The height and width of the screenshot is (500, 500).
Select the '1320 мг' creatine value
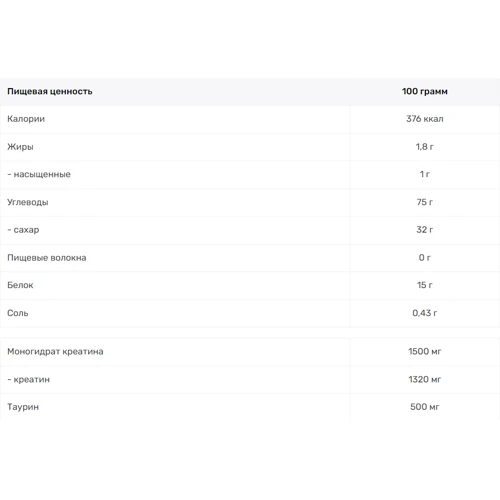[425, 379]
